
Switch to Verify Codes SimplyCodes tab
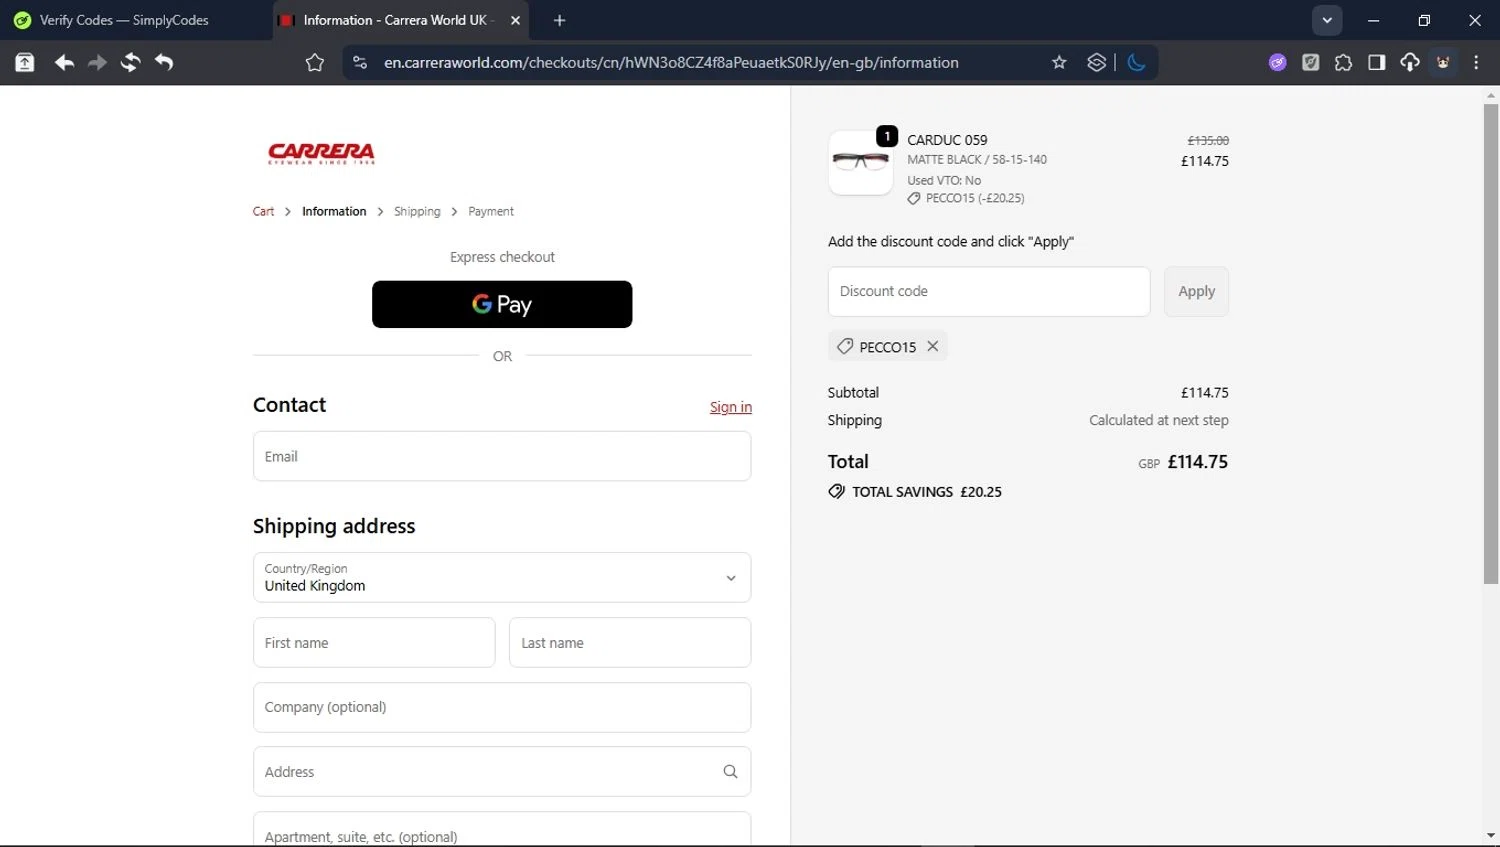click(136, 20)
